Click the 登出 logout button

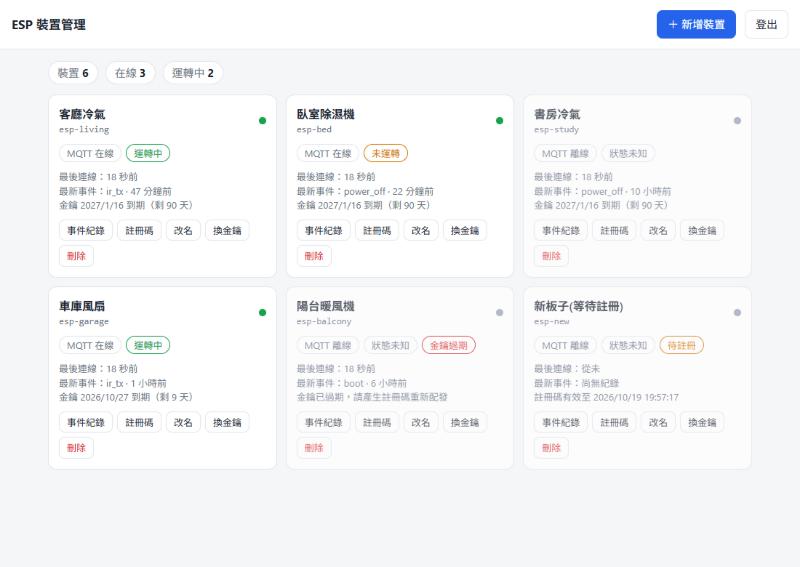point(766,24)
